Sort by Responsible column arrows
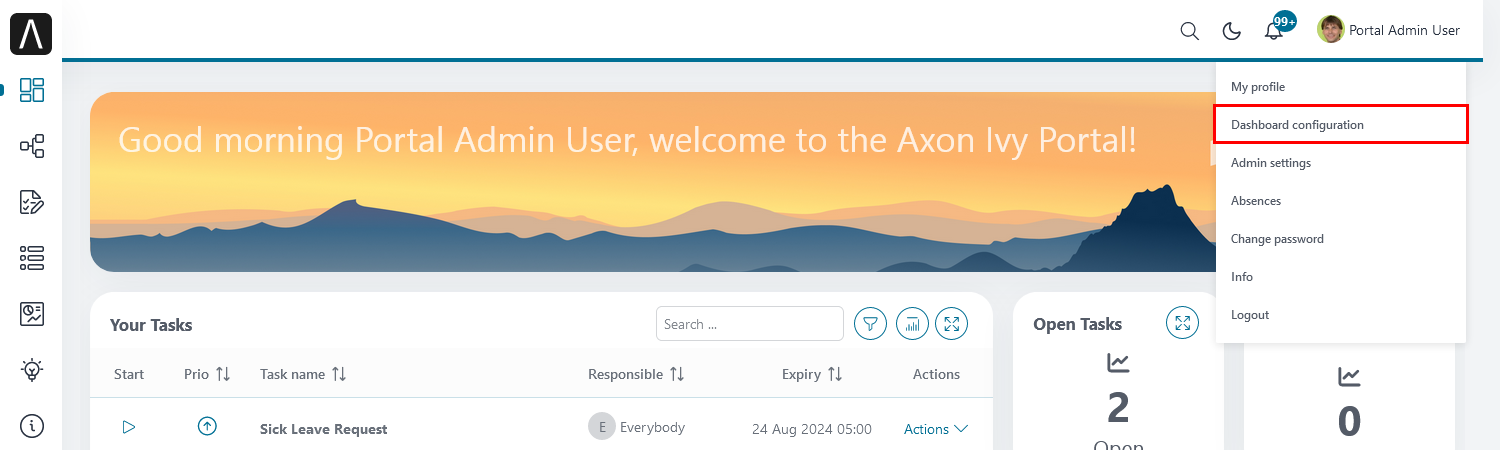Screen dimensions: 1500x450 [677, 374]
